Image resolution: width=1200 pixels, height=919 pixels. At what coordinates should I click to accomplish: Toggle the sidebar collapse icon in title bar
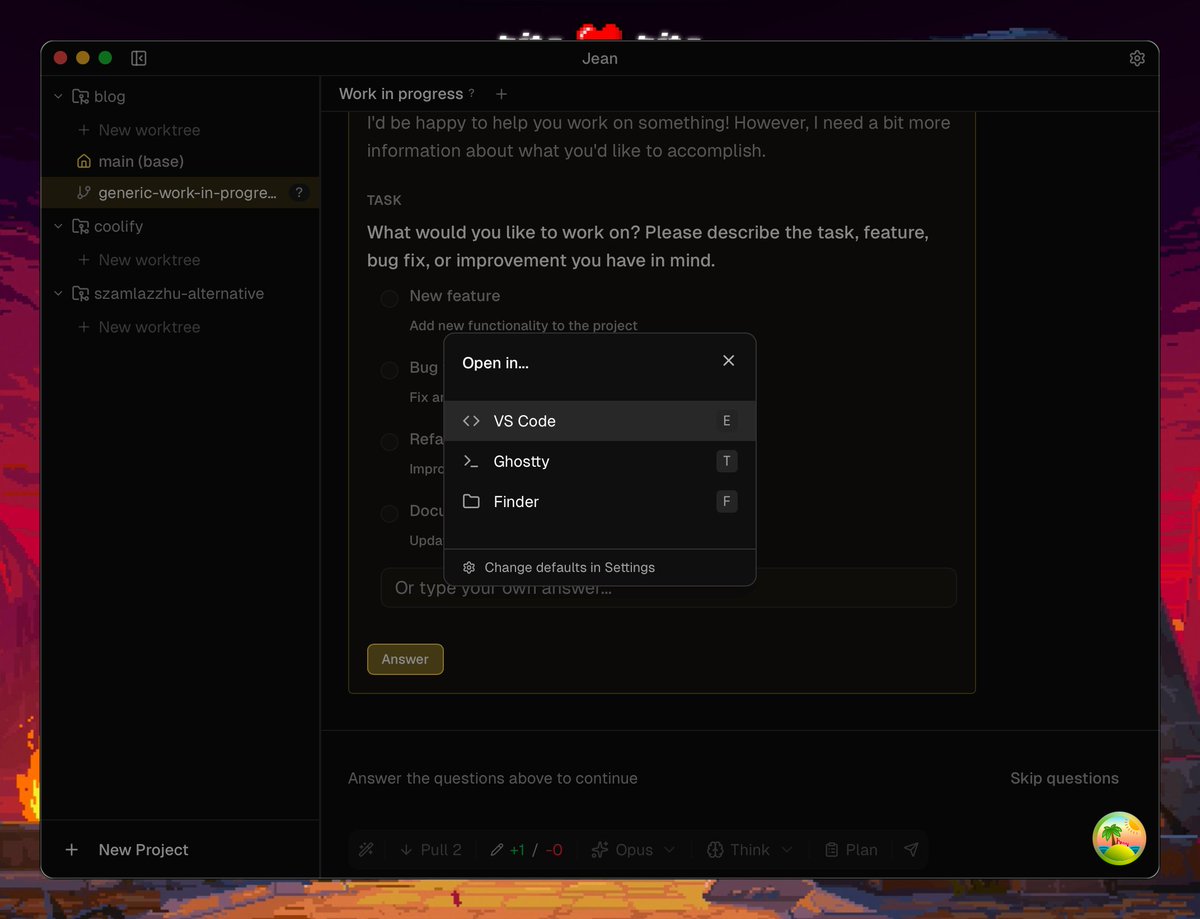click(x=139, y=58)
